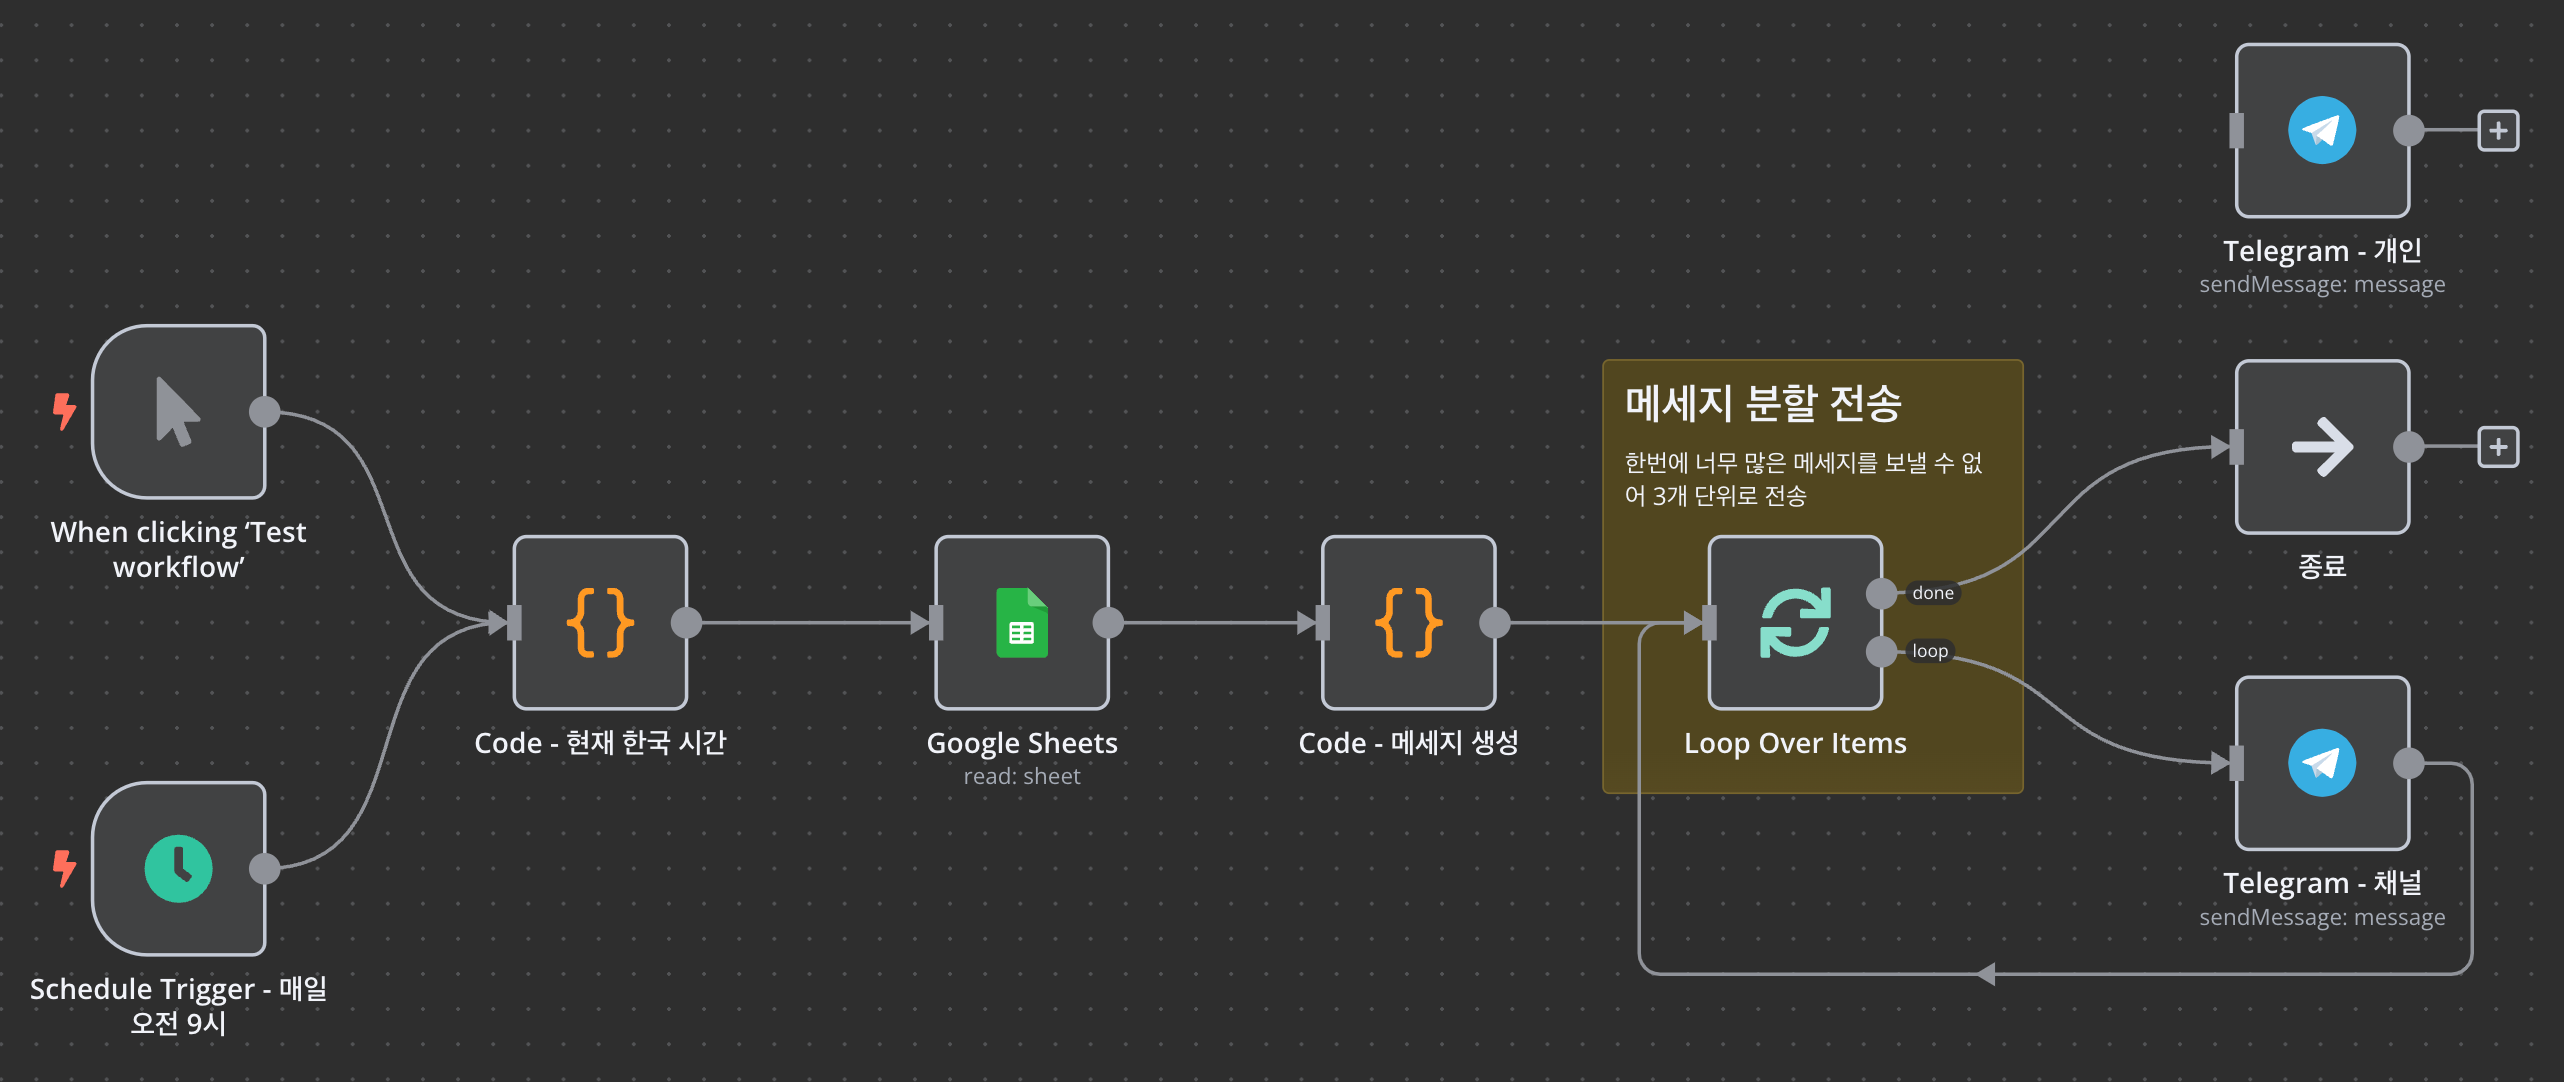This screenshot has height=1082, width=2564.
Task: Click plus button after 종료 node
Action: coord(2498,447)
